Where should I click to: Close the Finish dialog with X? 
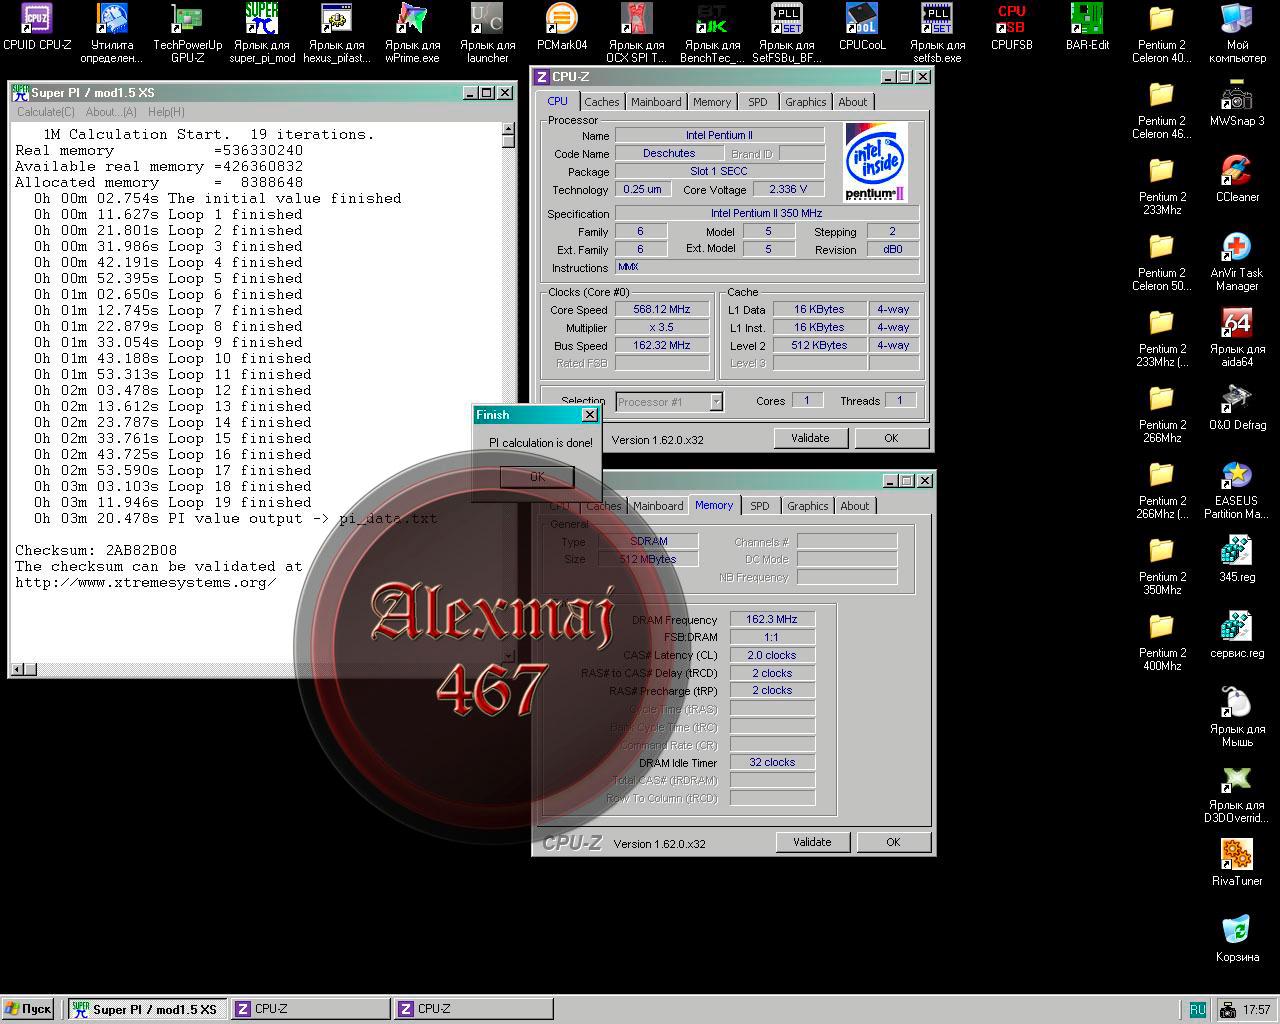589,415
